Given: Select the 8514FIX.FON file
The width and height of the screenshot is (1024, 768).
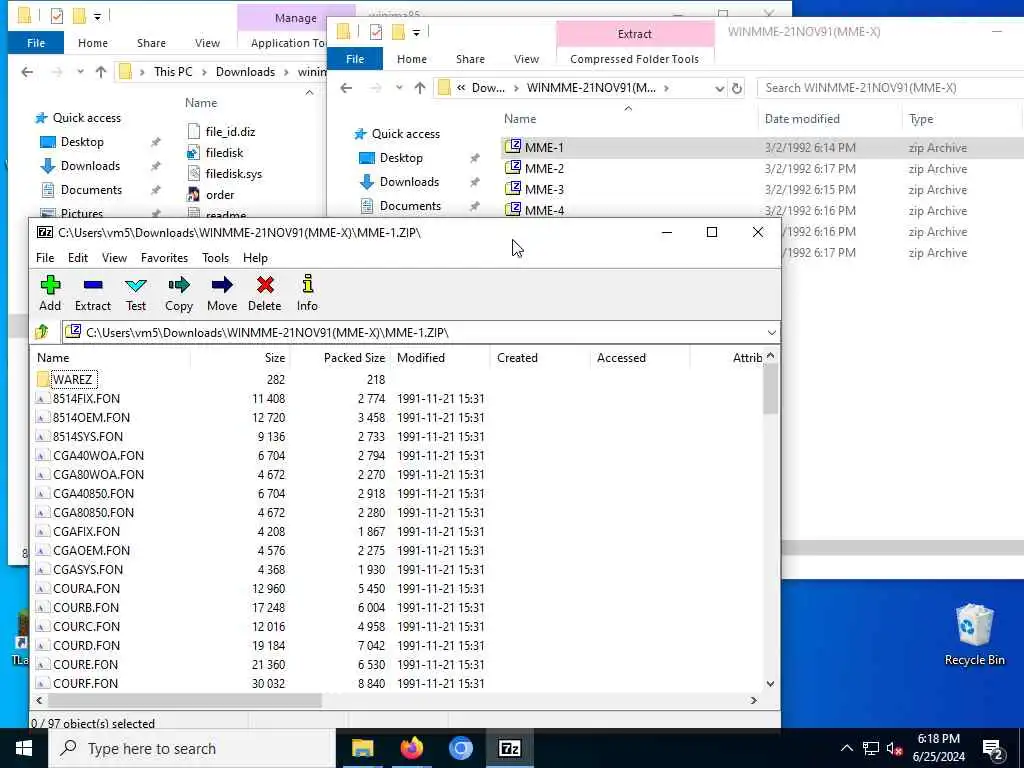Looking at the screenshot, I should pos(86,398).
